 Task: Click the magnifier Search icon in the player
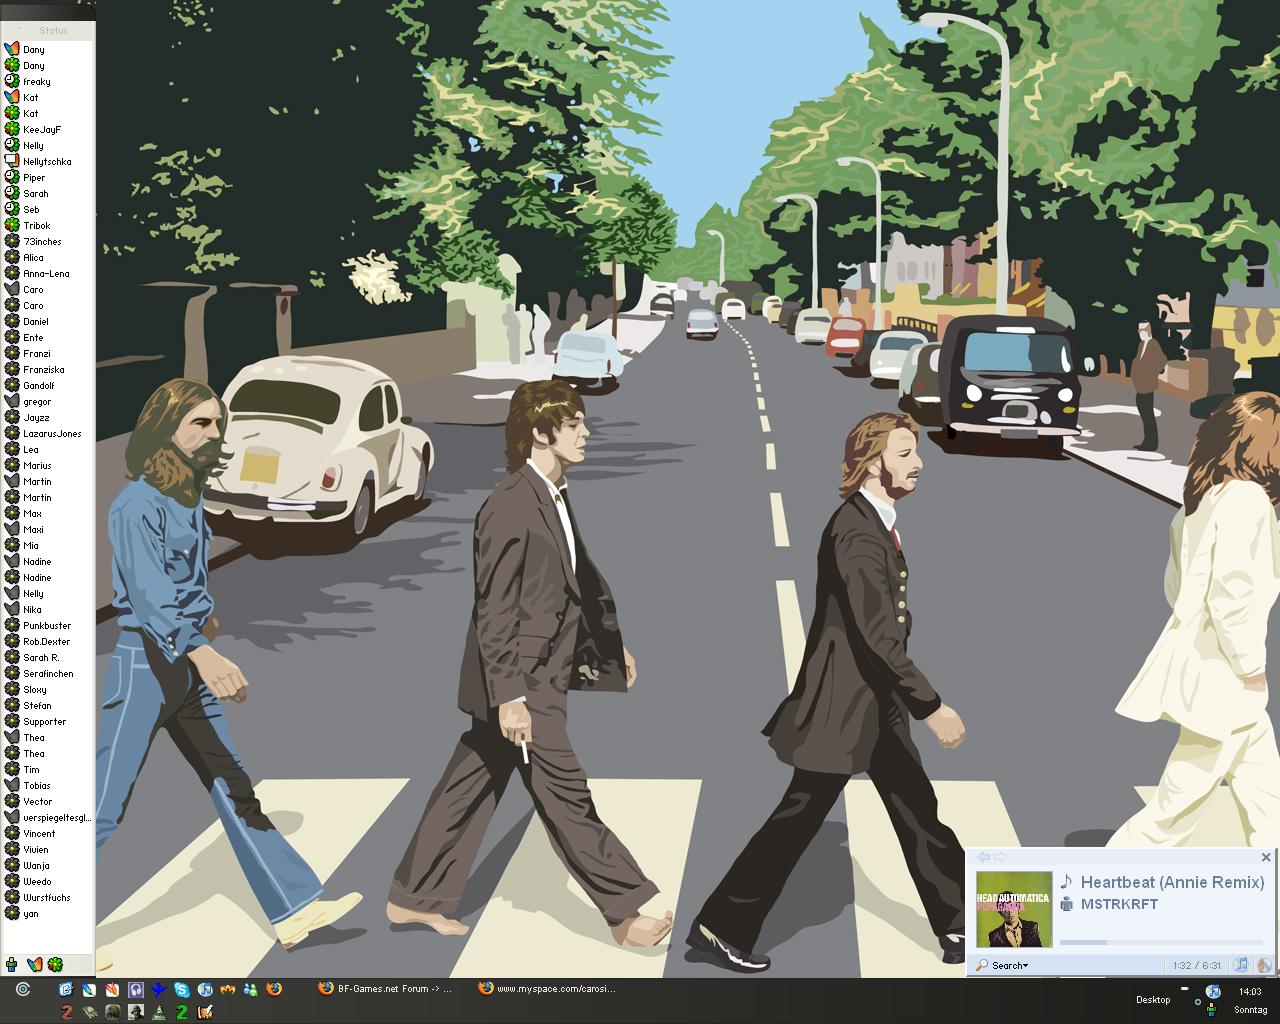(x=982, y=965)
